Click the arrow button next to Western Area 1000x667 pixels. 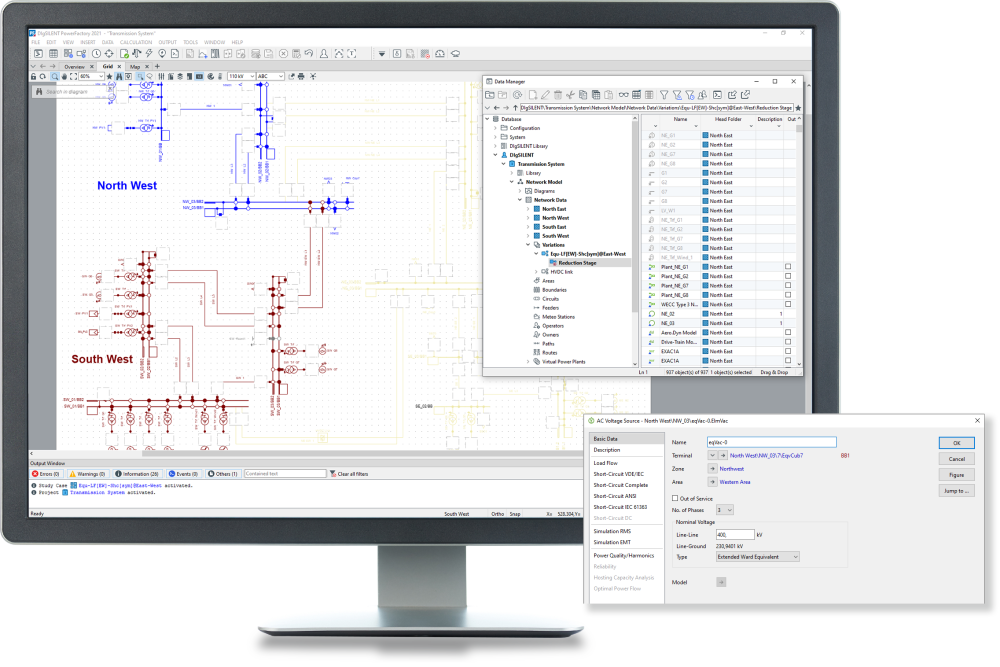click(x=712, y=482)
